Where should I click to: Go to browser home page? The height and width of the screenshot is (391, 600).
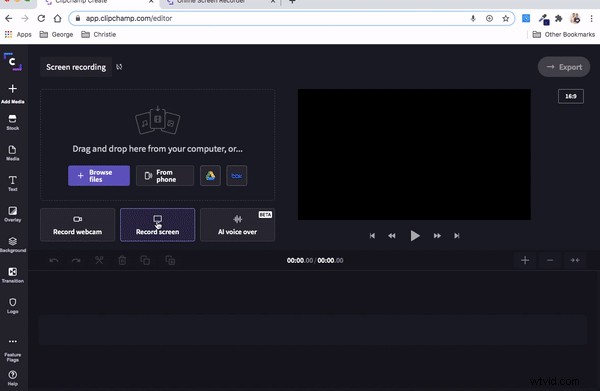click(57, 18)
